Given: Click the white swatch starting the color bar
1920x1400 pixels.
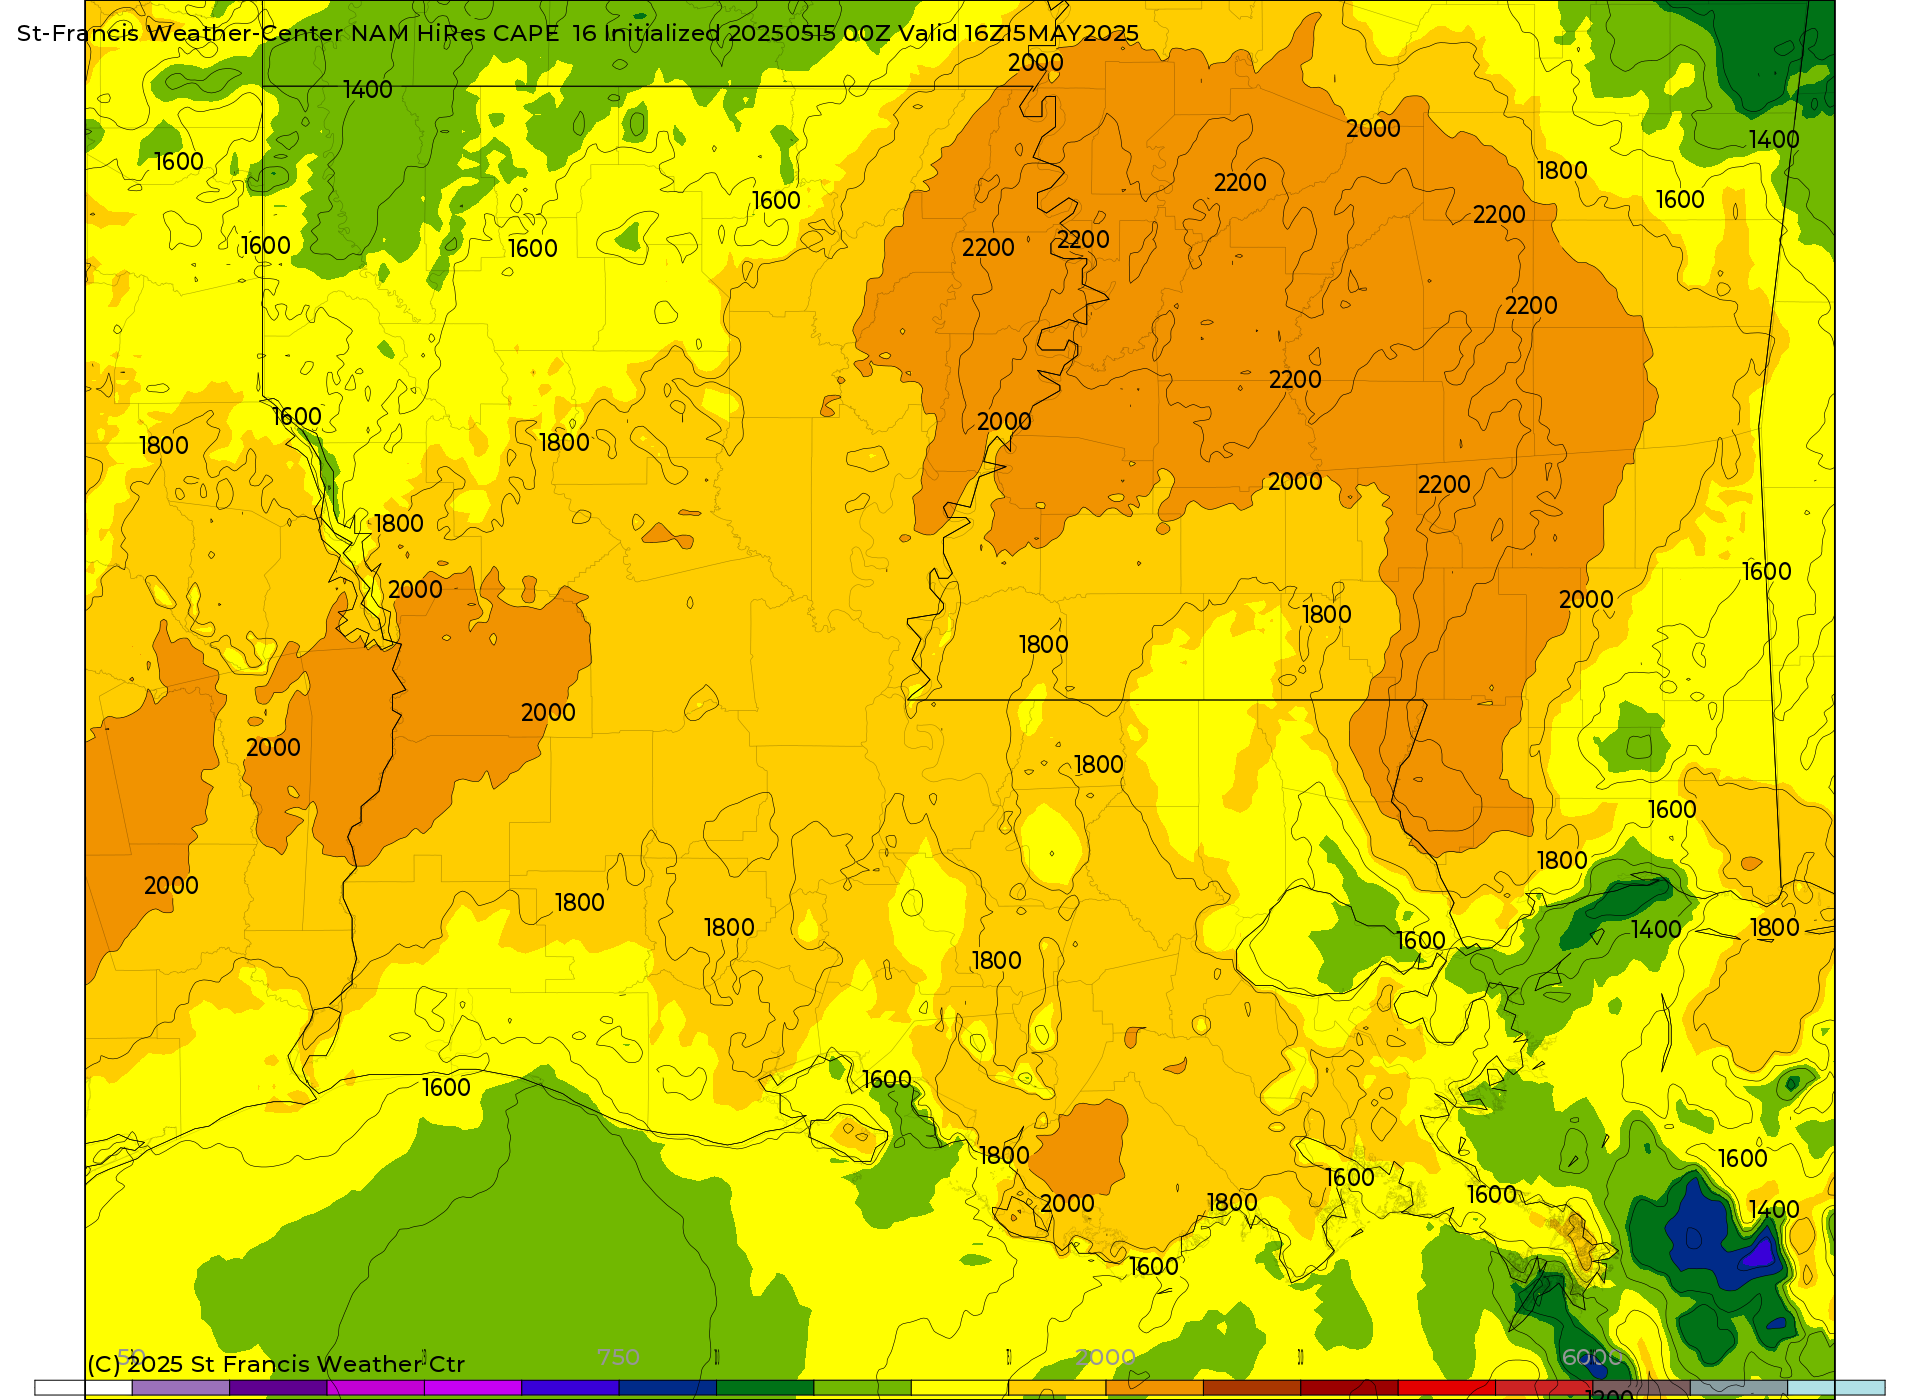Looking at the screenshot, I should (x=84, y=1387).
